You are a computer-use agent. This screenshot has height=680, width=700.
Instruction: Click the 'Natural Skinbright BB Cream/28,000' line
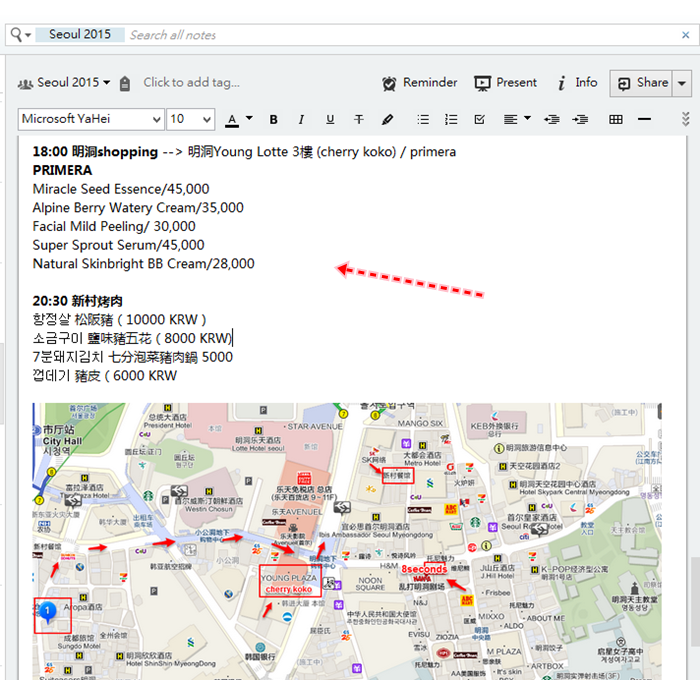click(143, 264)
